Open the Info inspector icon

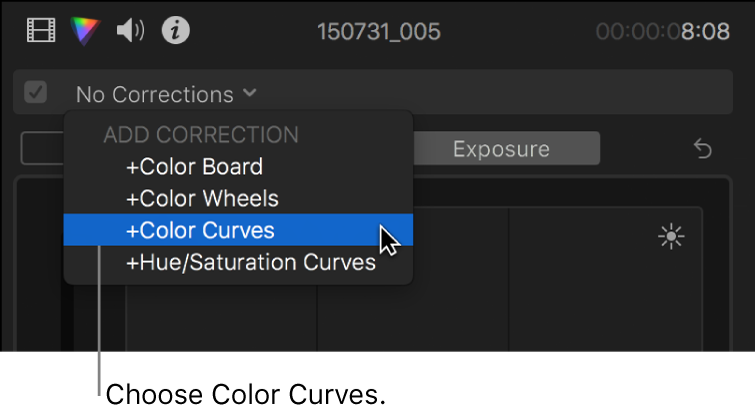click(175, 30)
